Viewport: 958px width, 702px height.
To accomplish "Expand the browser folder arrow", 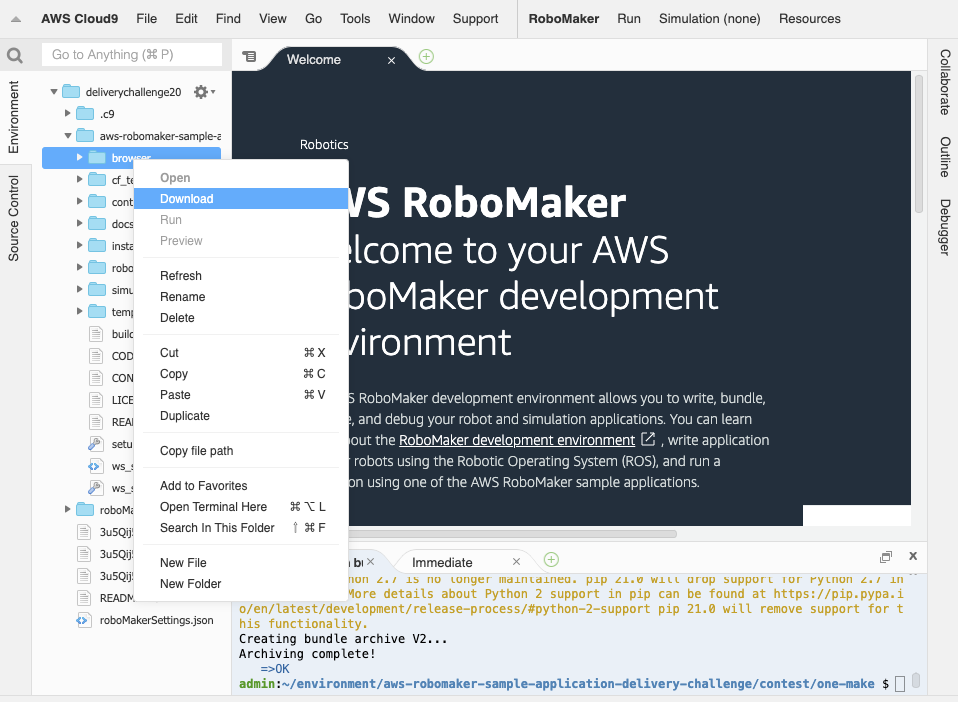I will [x=79, y=157].
